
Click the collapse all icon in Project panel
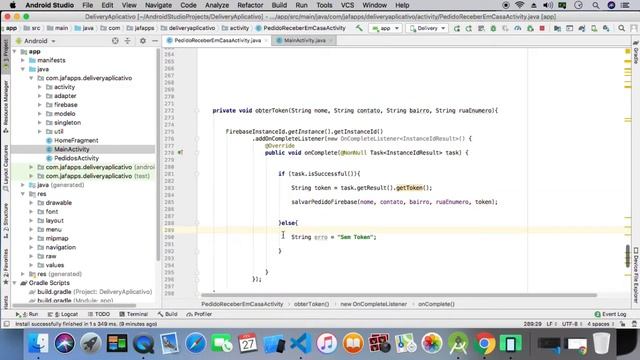[x=128, y=41]
